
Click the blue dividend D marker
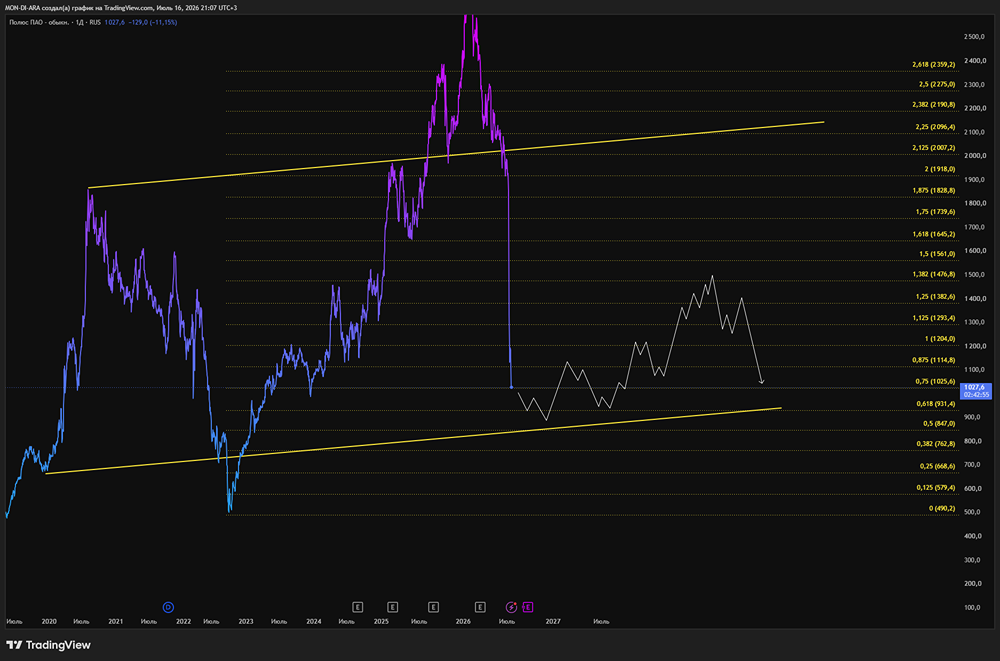[168, 607]
